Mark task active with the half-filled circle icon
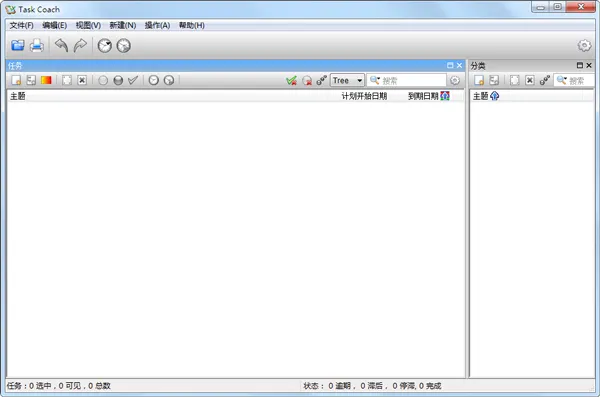 point(118,80)
